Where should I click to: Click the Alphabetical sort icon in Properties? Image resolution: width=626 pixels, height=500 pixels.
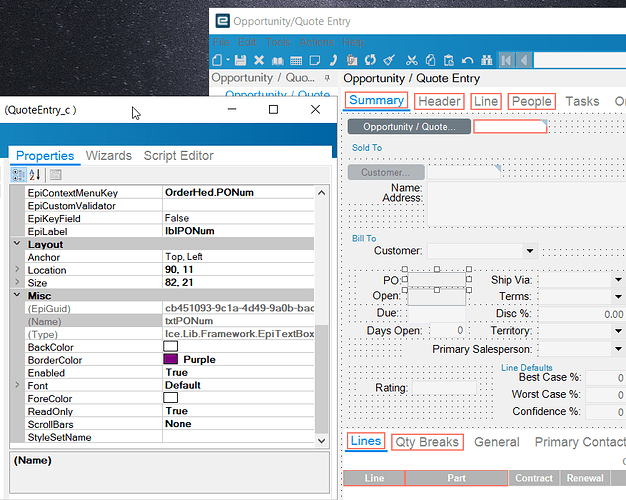(35, 175)
